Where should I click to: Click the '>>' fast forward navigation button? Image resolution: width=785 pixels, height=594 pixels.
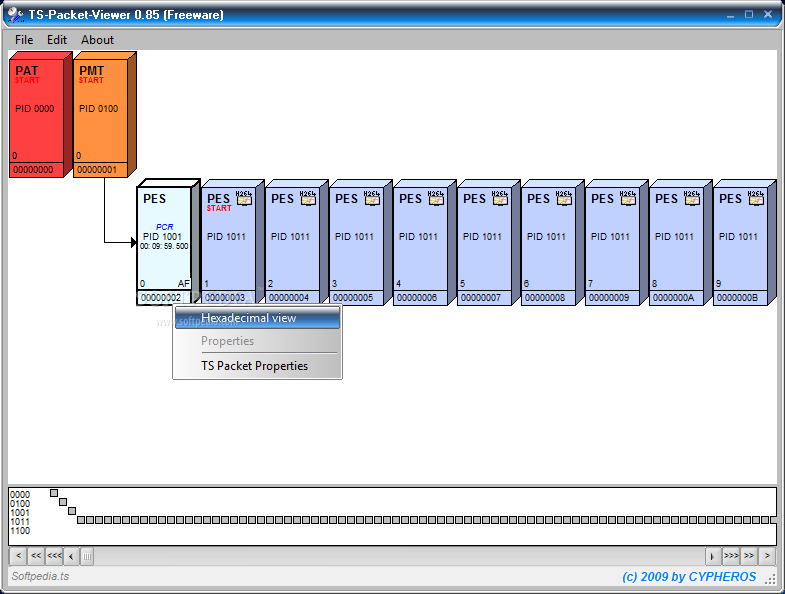(749, 555)
